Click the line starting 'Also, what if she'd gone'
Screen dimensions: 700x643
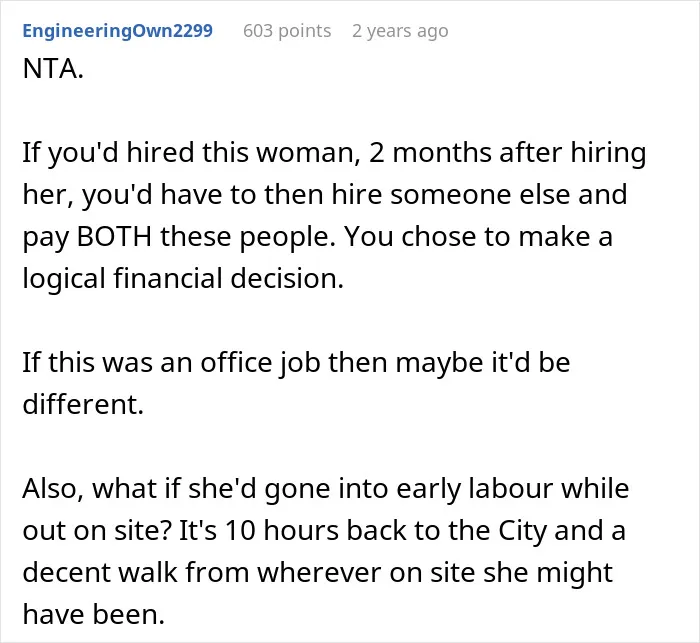tap(326, 489)
